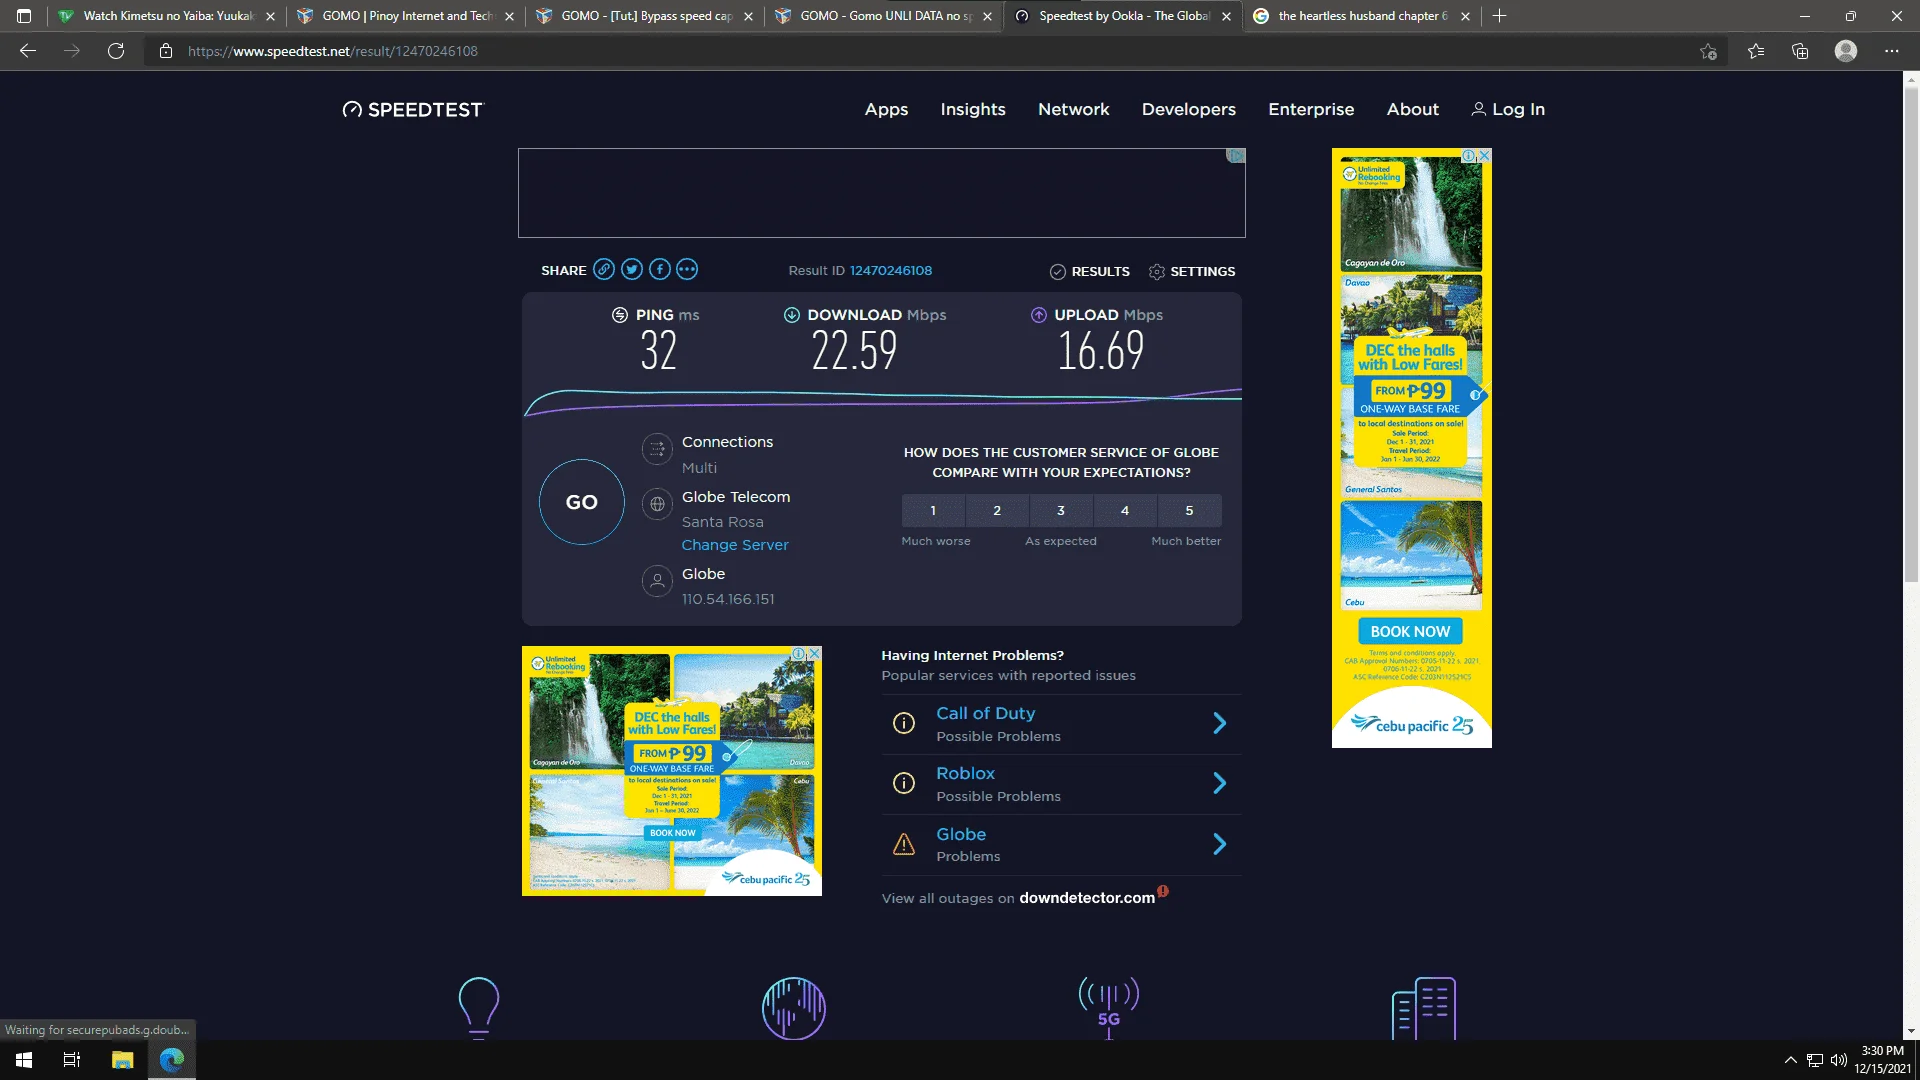Open the Network menu
Image resolution: width=1920 pixels, height=1080 pixels.
coord(1074,110)
